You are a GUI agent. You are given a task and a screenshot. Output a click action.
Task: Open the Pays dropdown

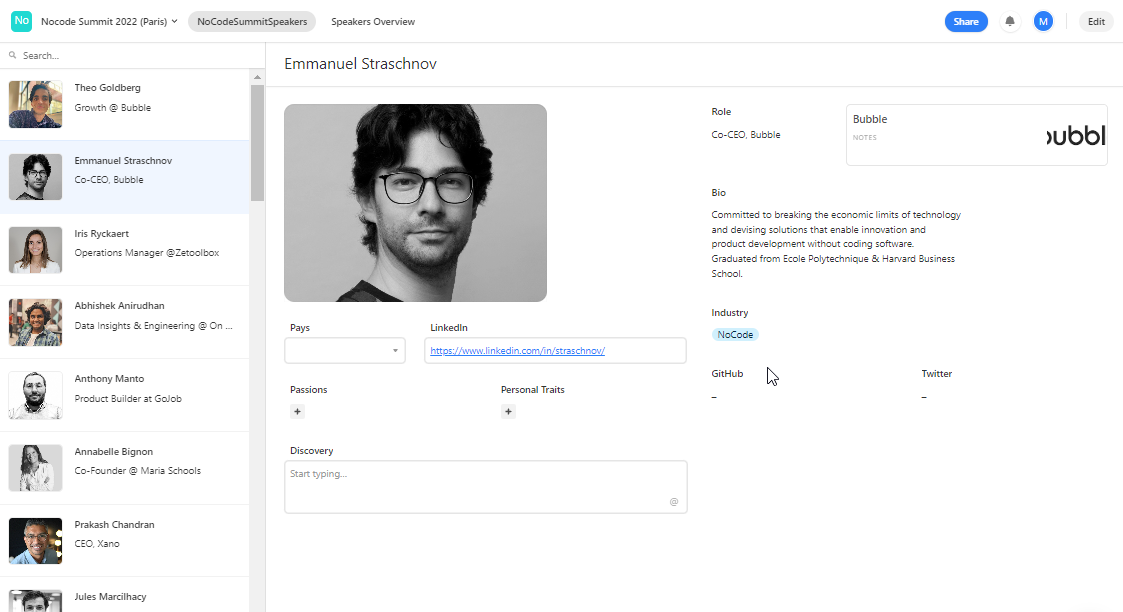tap(345, 350)
